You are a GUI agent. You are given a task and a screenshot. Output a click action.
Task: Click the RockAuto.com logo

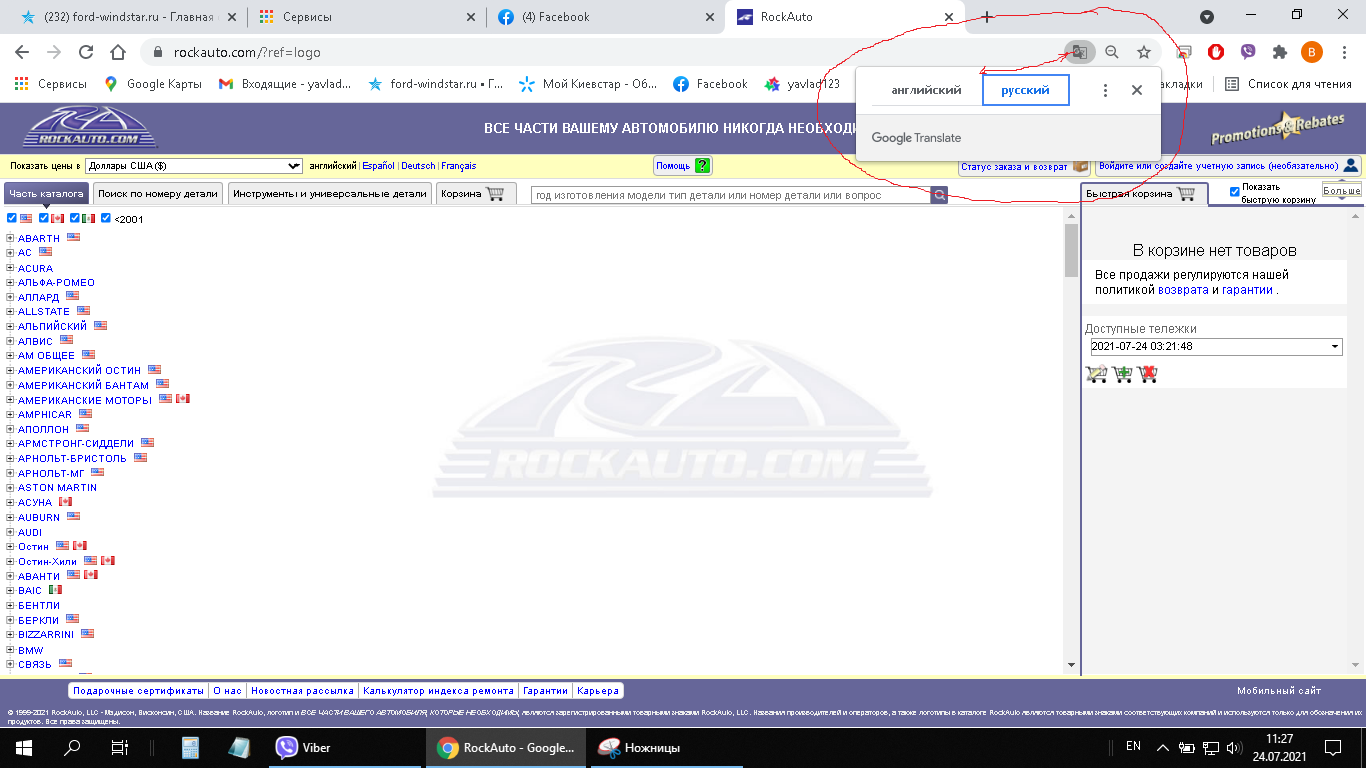(91, 128)
